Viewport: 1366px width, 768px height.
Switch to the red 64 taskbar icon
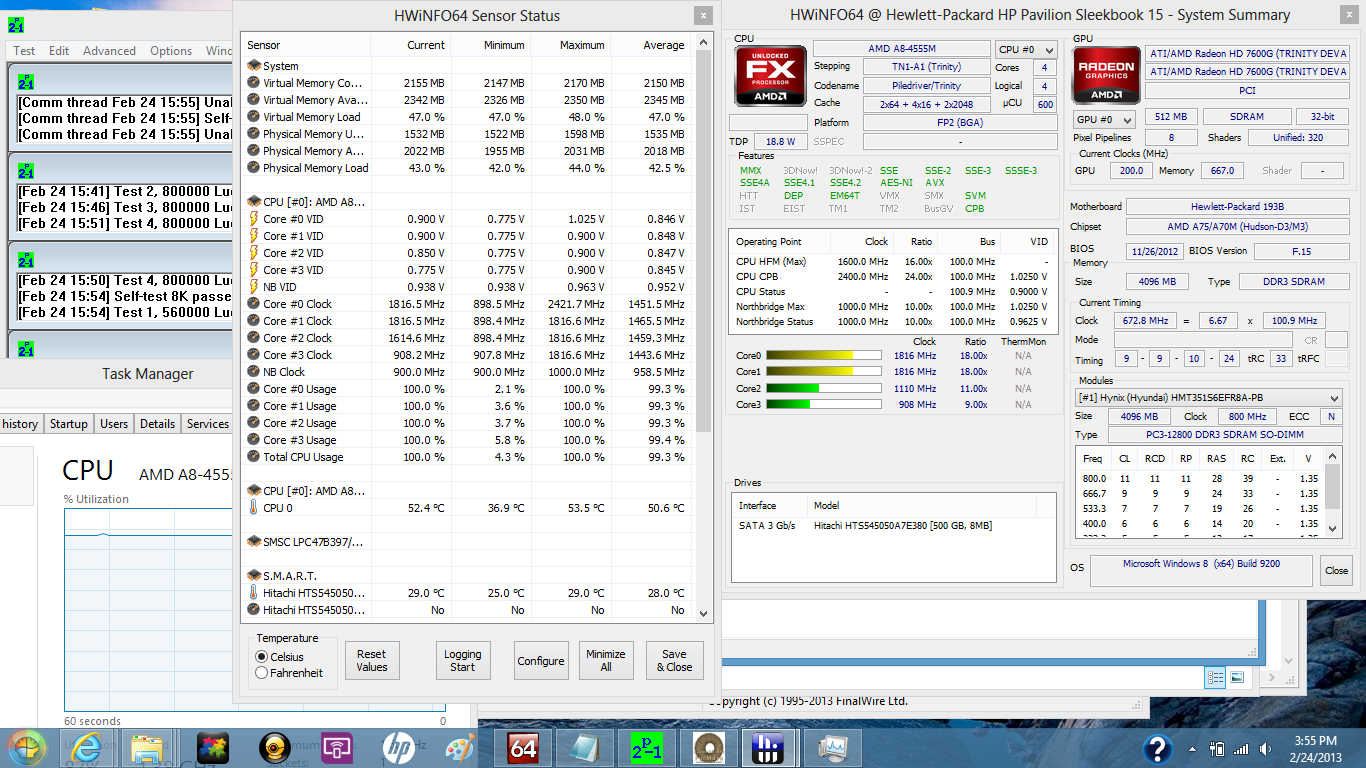click(523, 747)
